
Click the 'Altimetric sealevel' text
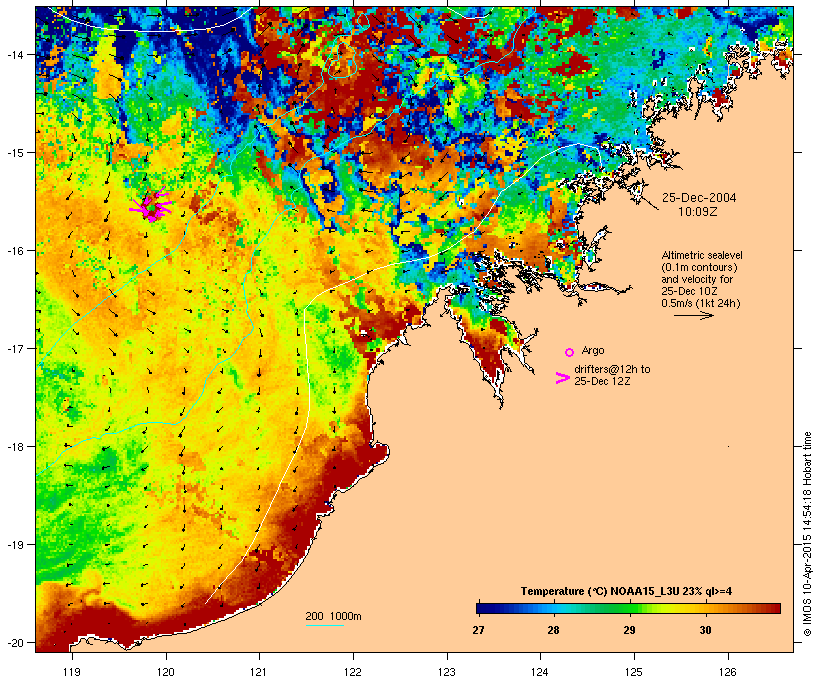tap(702, 255)
